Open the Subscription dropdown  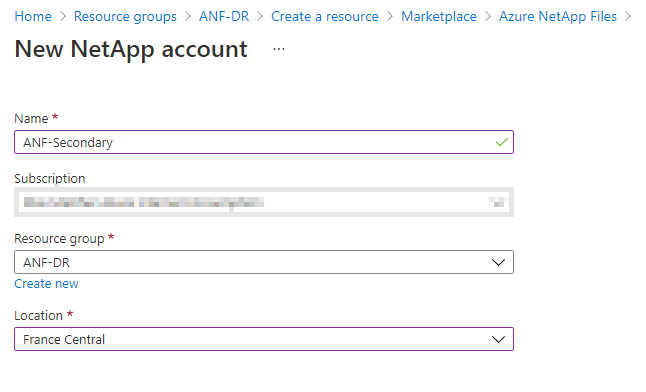264,202
